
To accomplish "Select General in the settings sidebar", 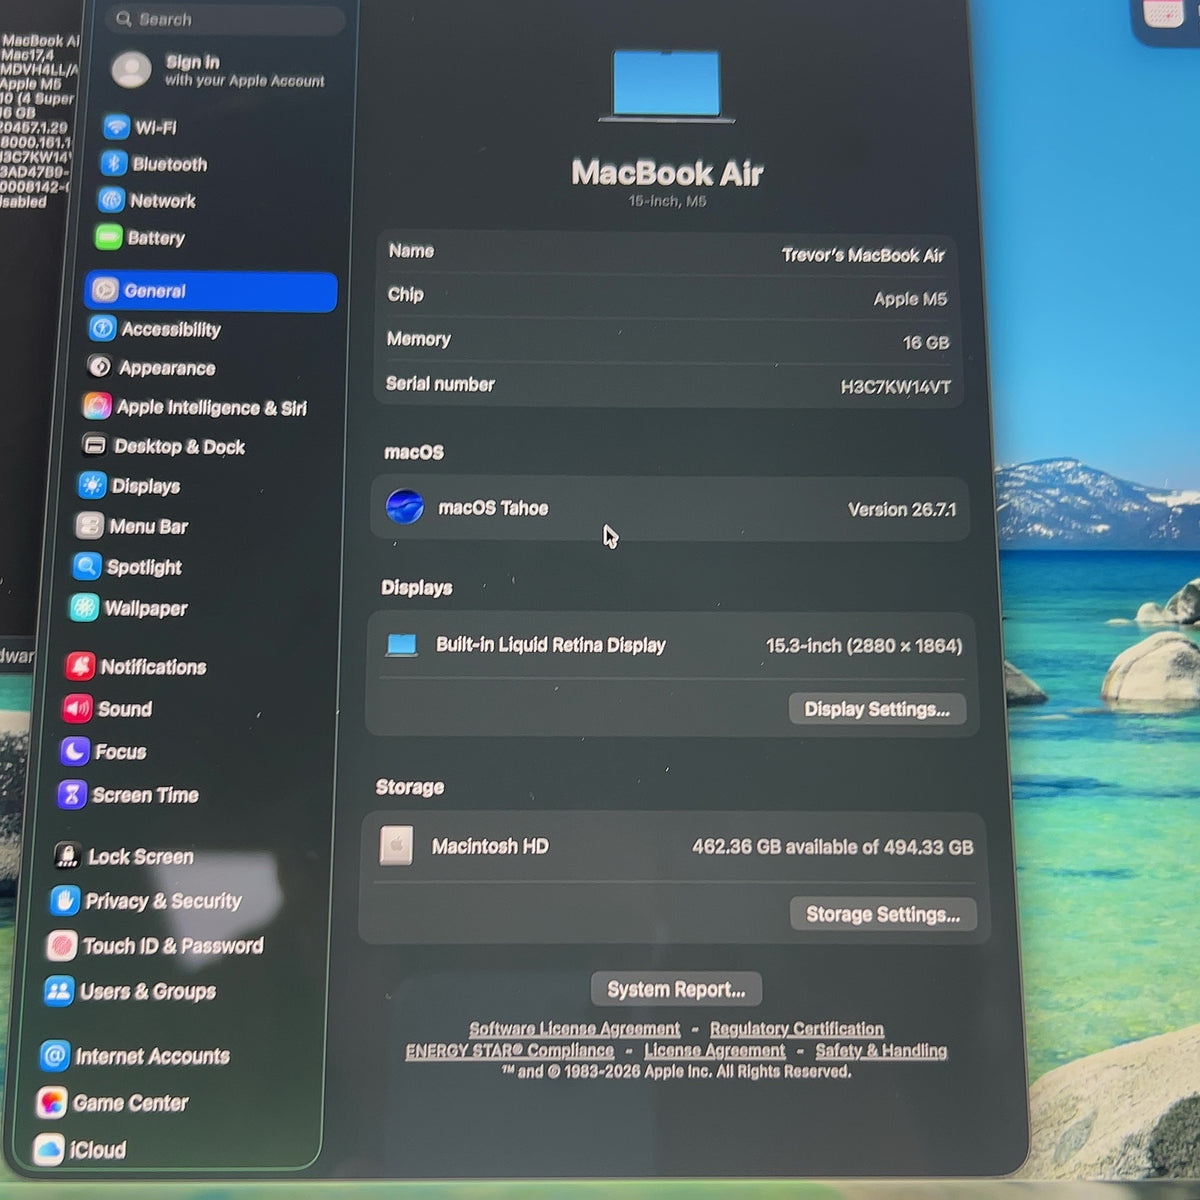I will pos(211,291).
